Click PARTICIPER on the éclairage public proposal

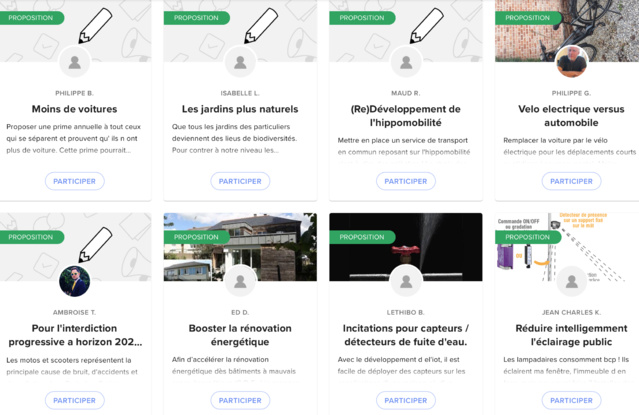pyautogui.click(x=571, y=400)
